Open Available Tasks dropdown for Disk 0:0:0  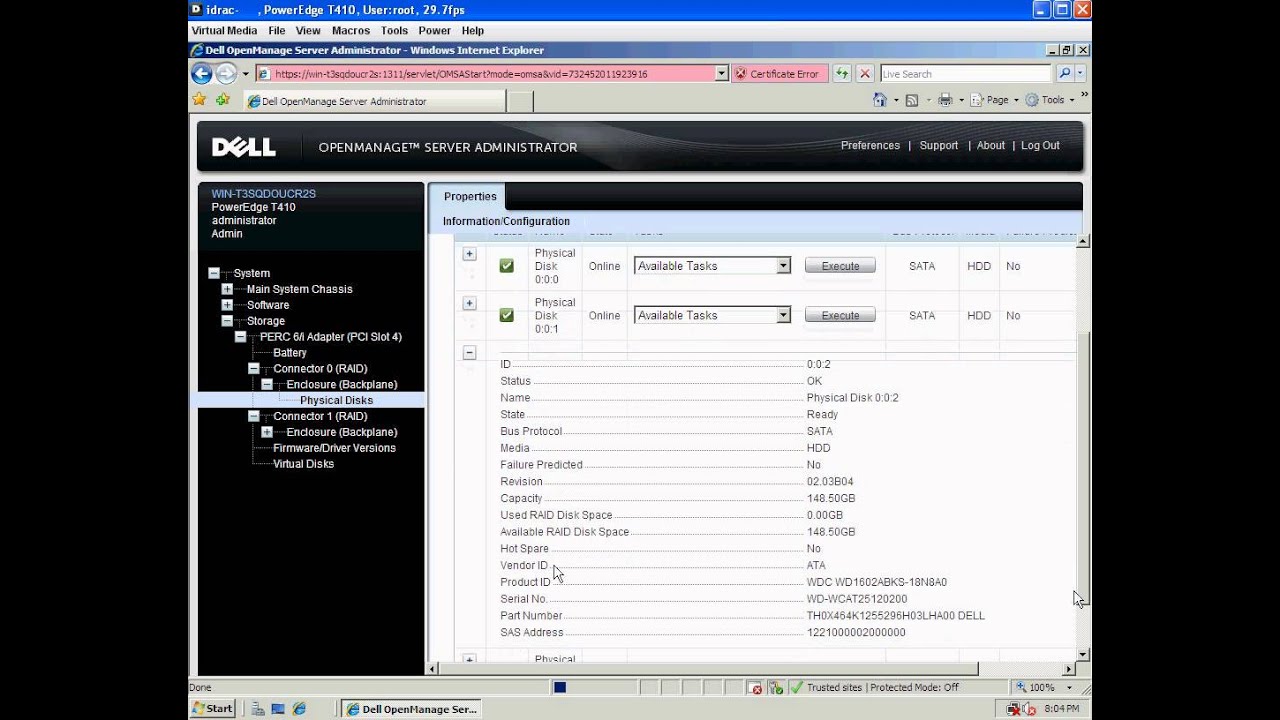click(x=712, y=266)
